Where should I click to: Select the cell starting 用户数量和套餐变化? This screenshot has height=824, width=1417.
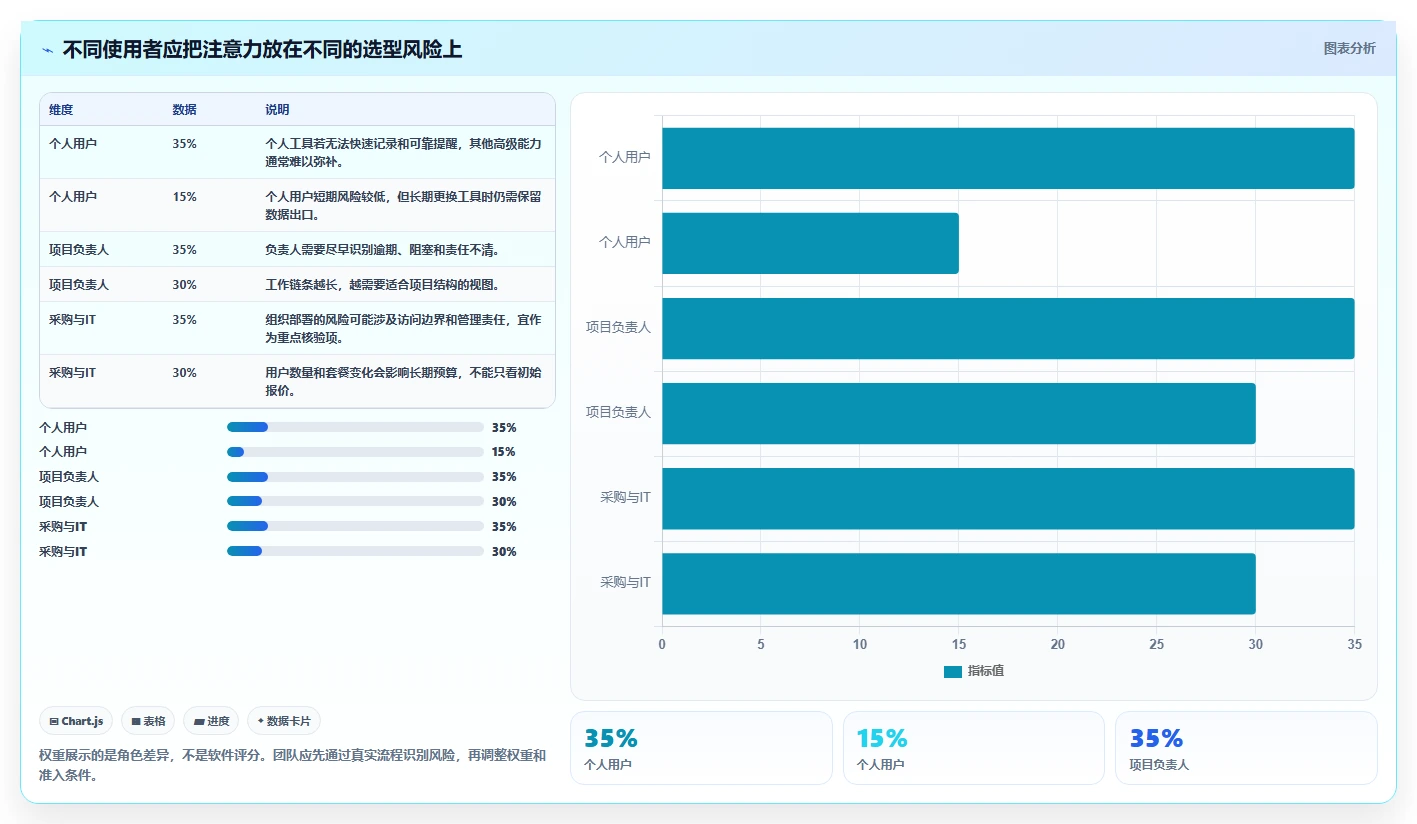pyautogui.click(x=403, y=382)
